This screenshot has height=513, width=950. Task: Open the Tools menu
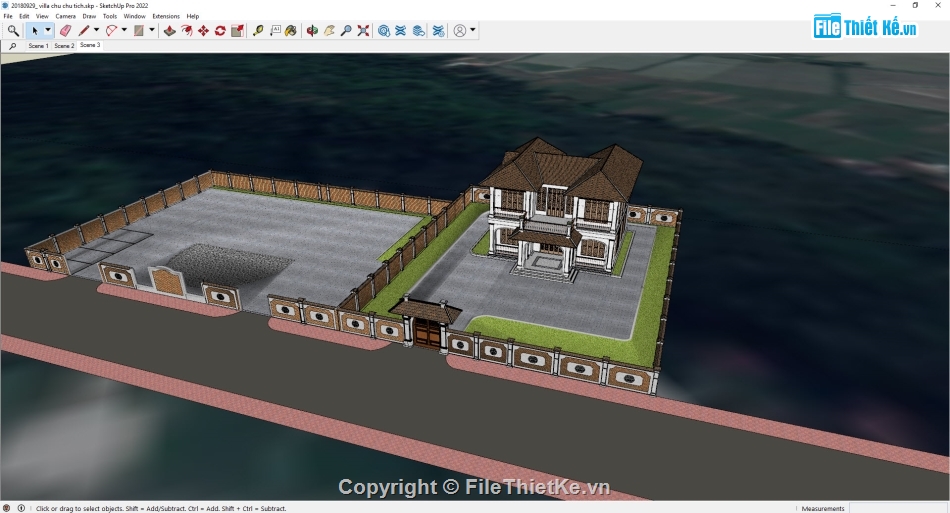tap(110, 16)
